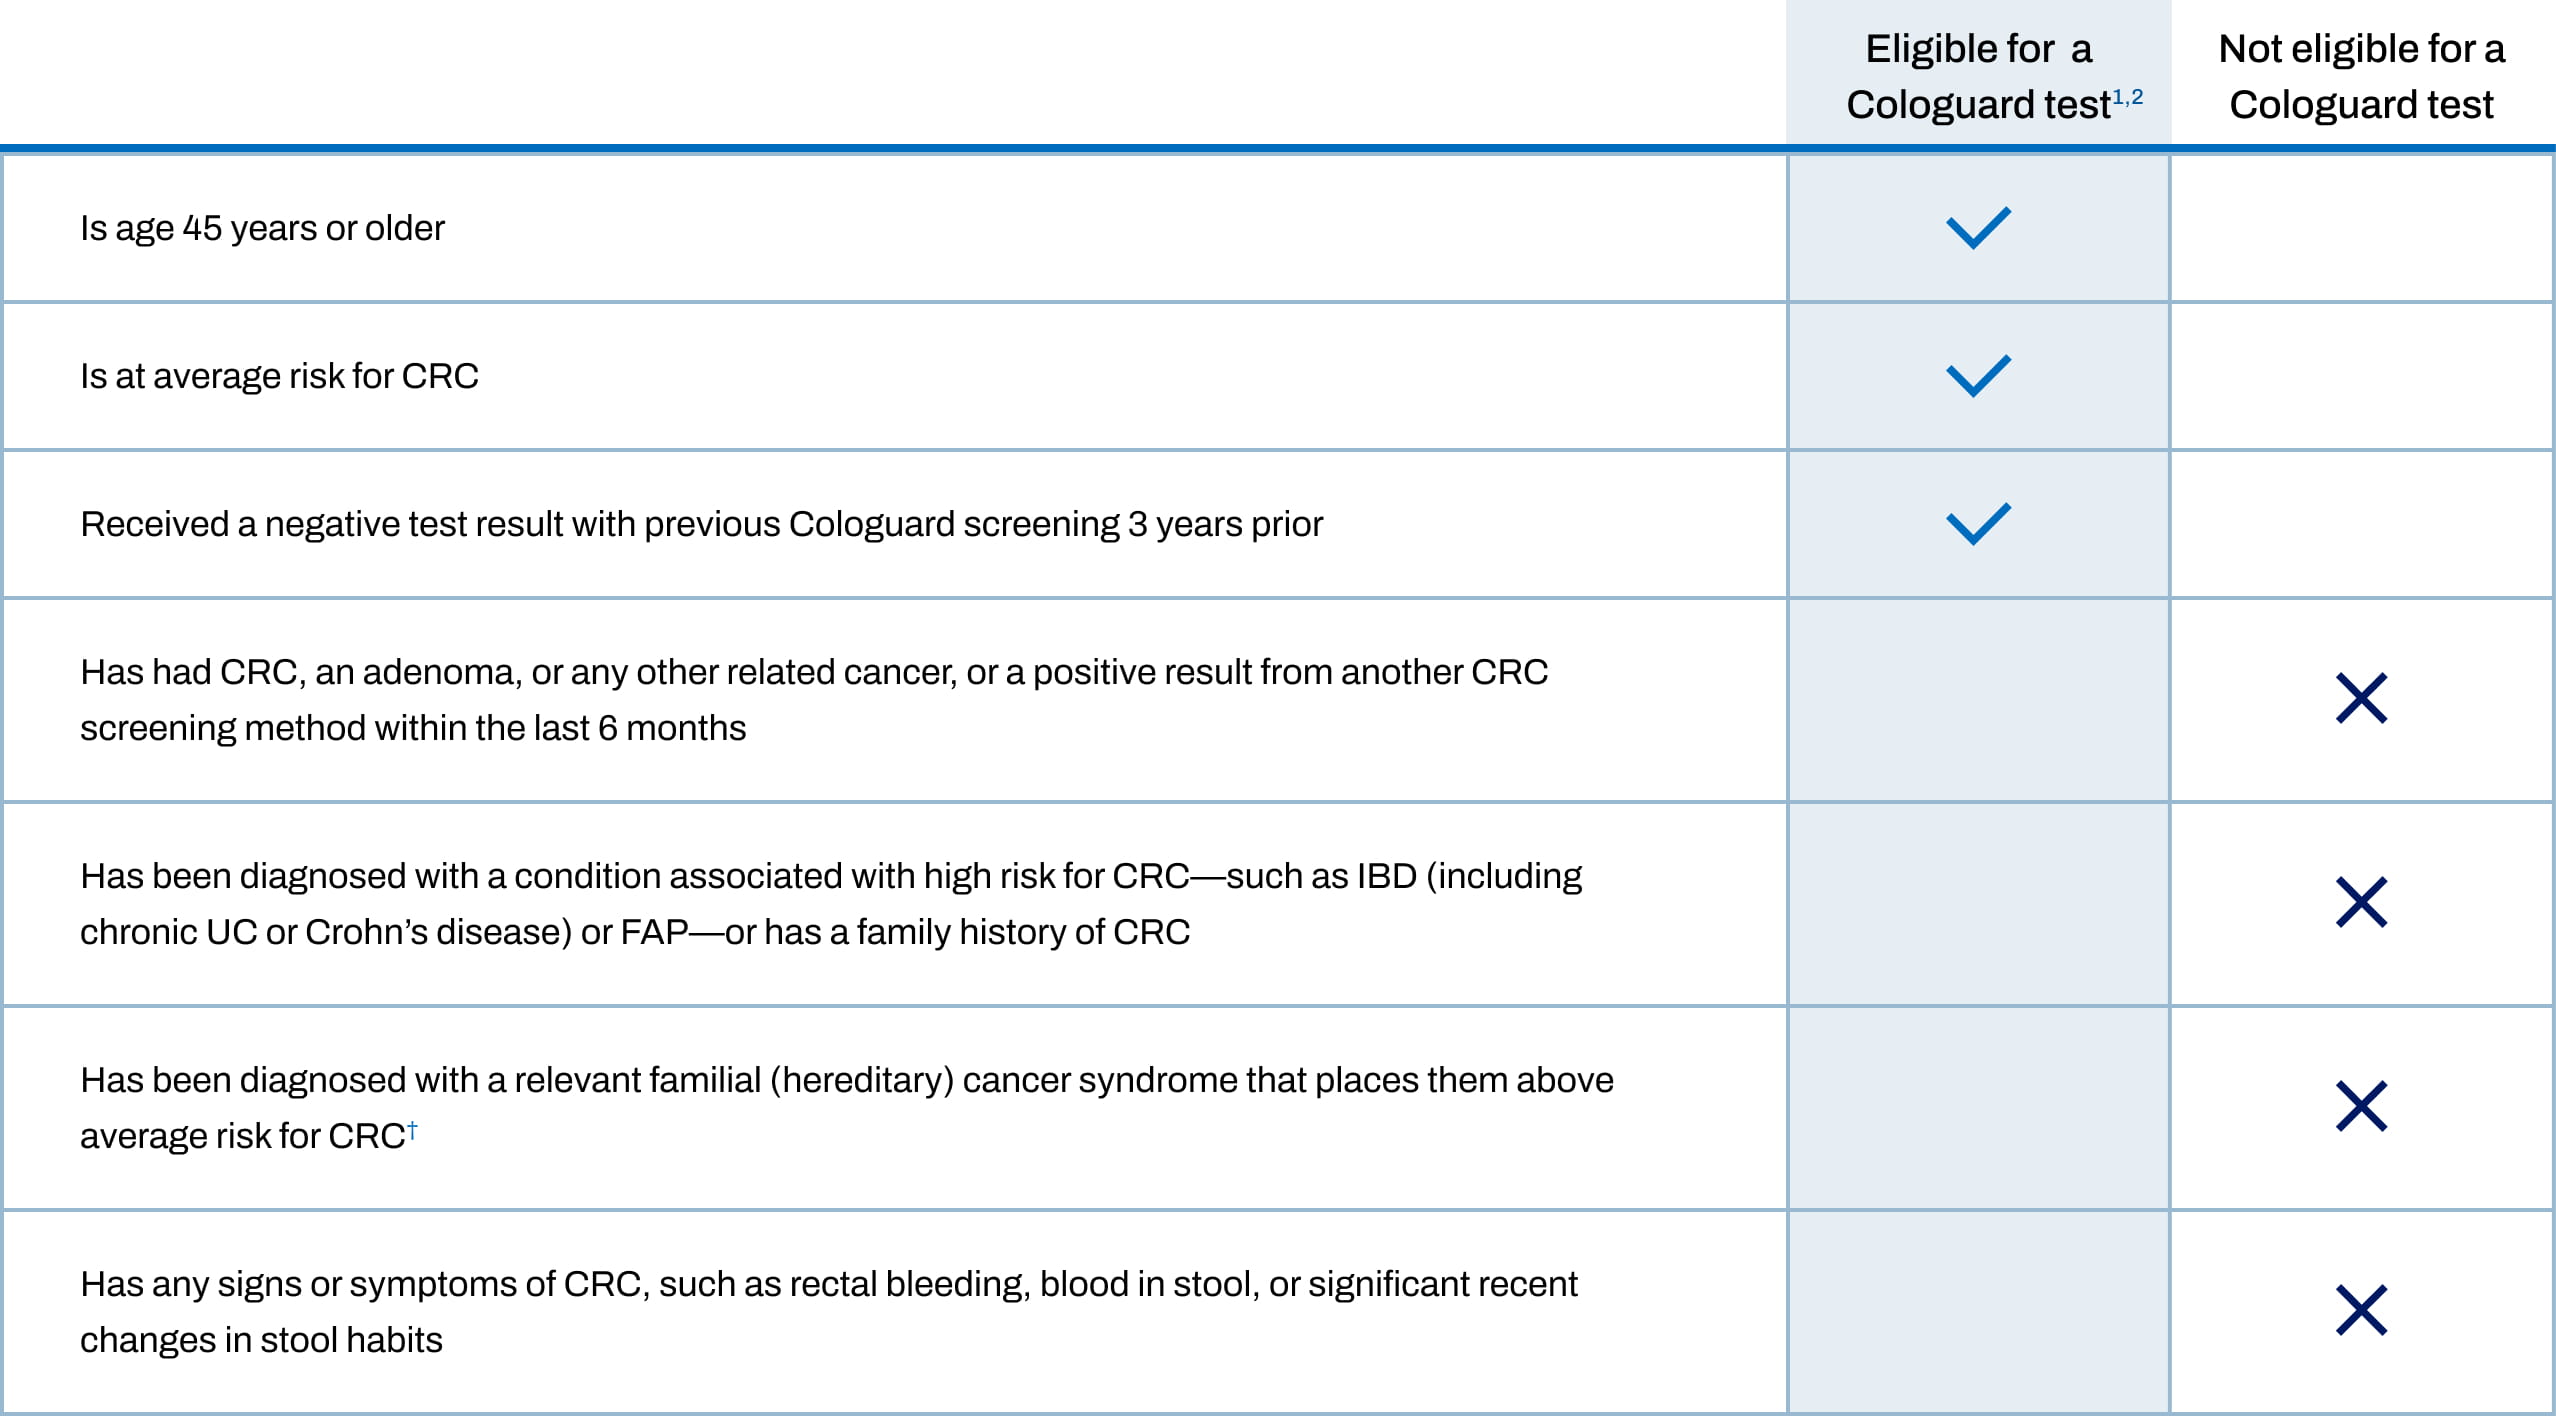Viewport: 2556px width, 1416px height.
Task: Open the dagger footnote after 'risk for CRC'
Action: pyautogui.click(x=412, y=1129)
